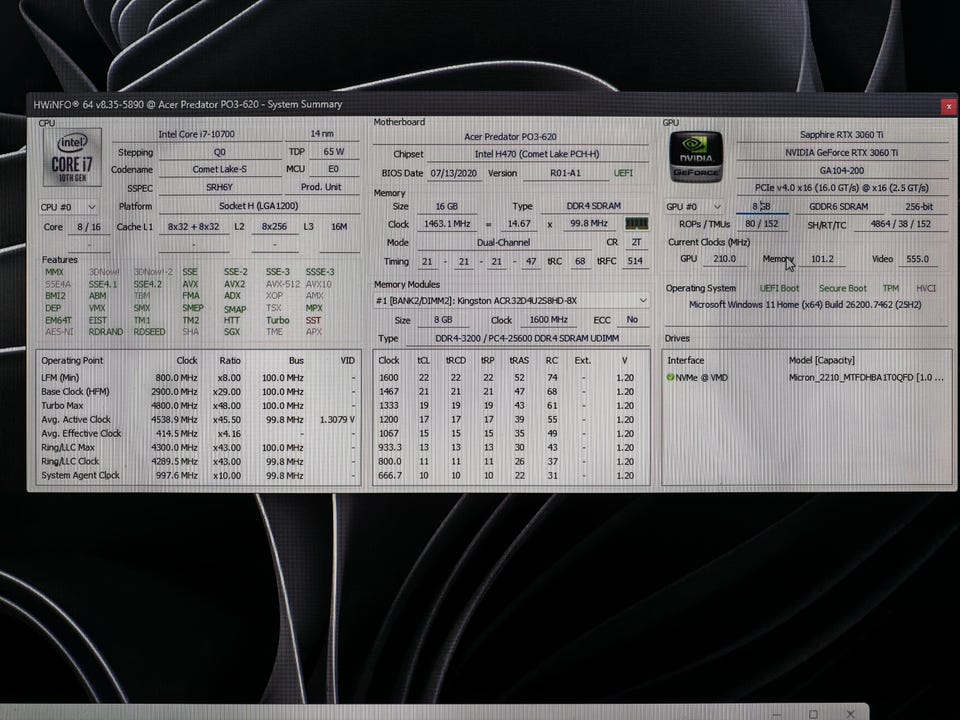Open the CPU #0 selector dropdown
This screenshot has height=720, width=960.
click(68, 207)
